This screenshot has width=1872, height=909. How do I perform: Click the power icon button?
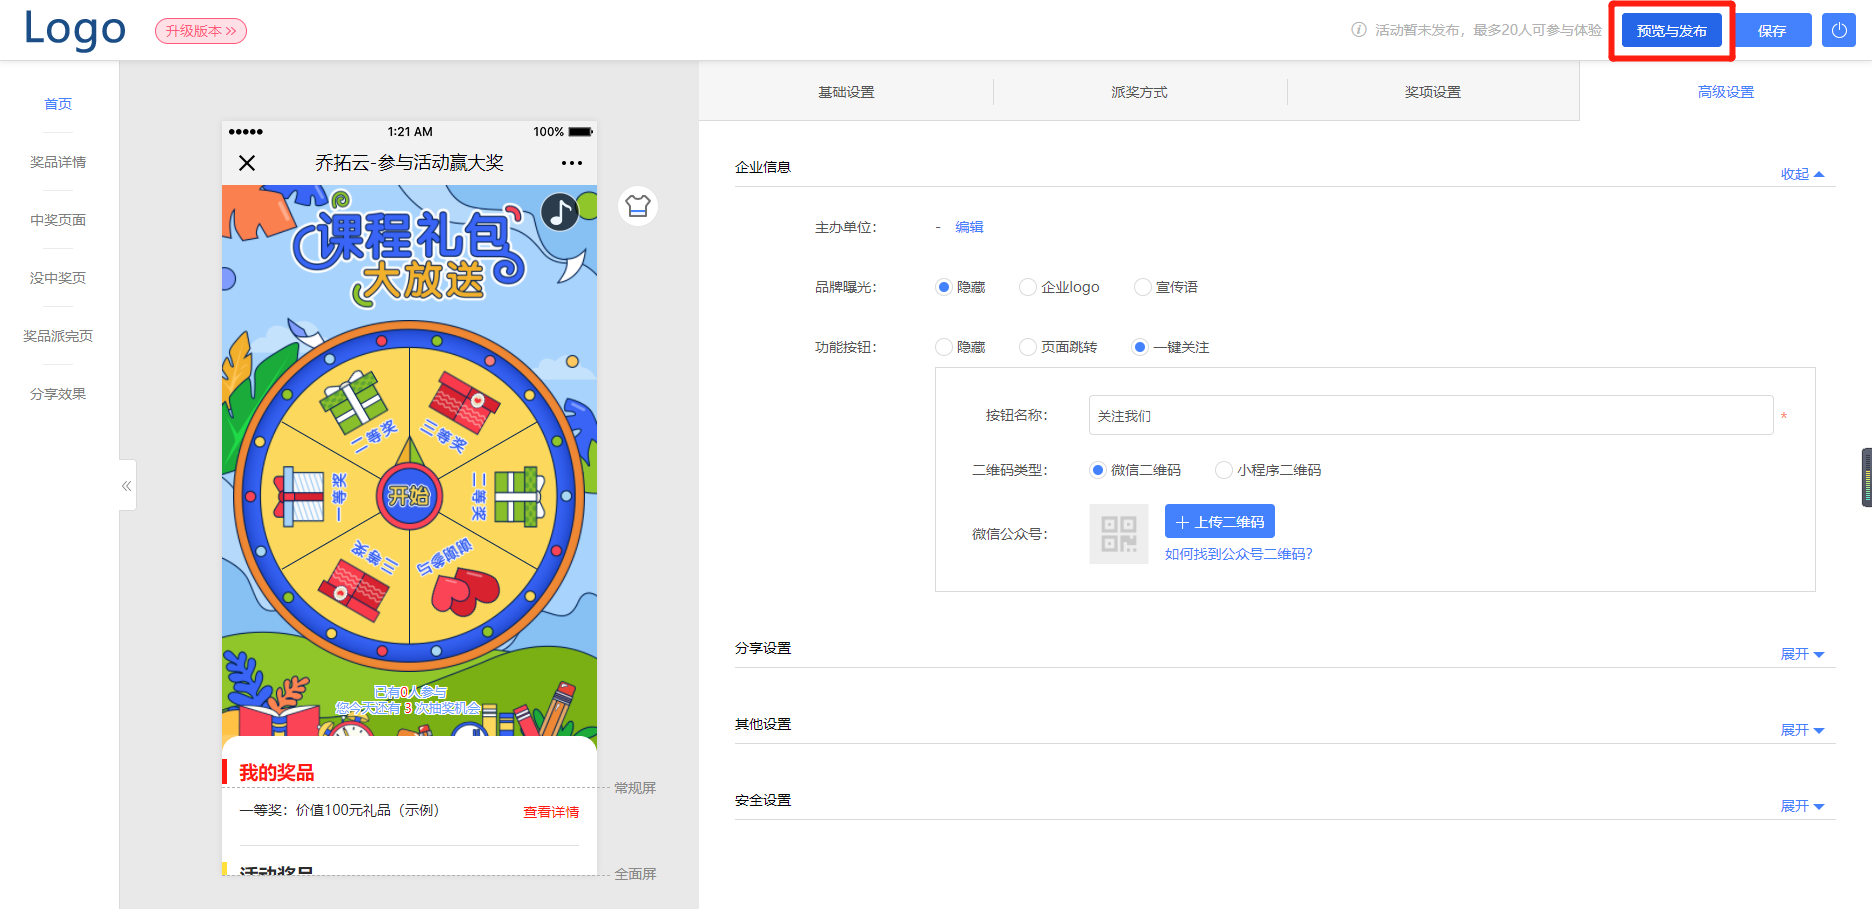(1839, 30)
